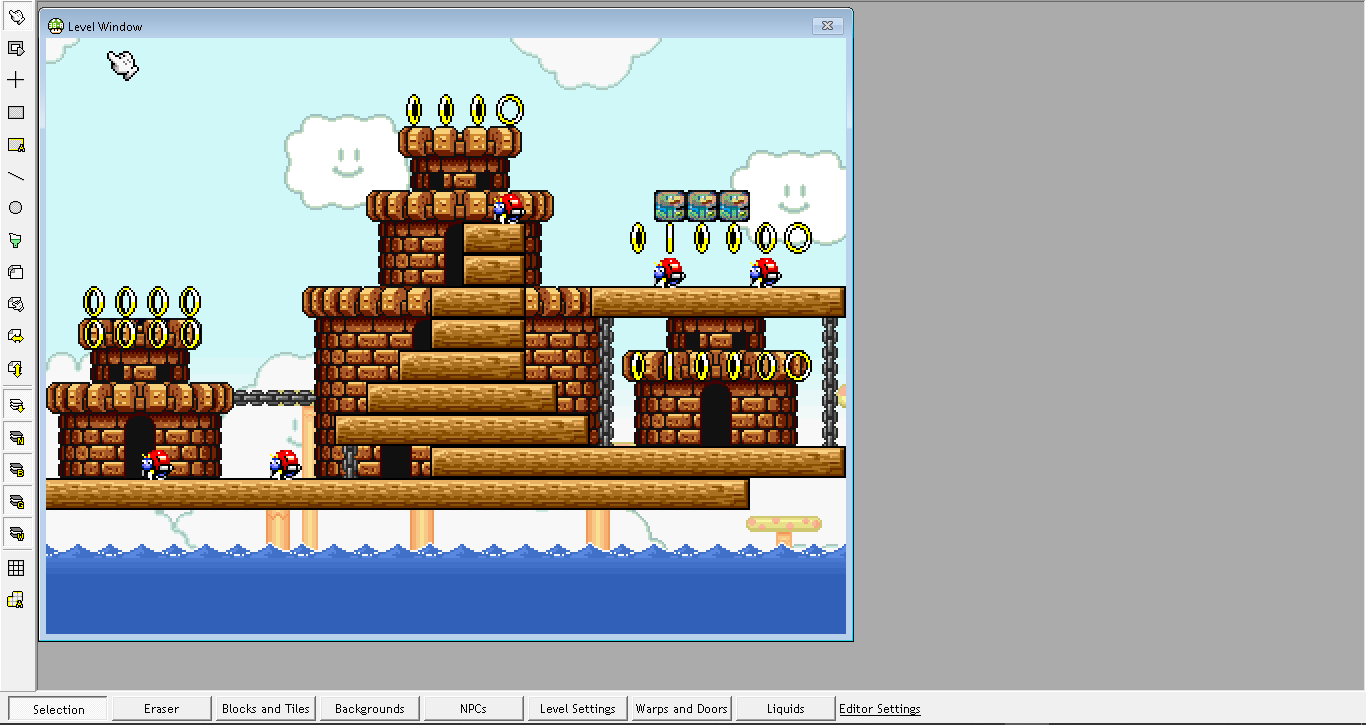
Task: Select the red beetle NPC in the central tower
Action: point(509,207)
